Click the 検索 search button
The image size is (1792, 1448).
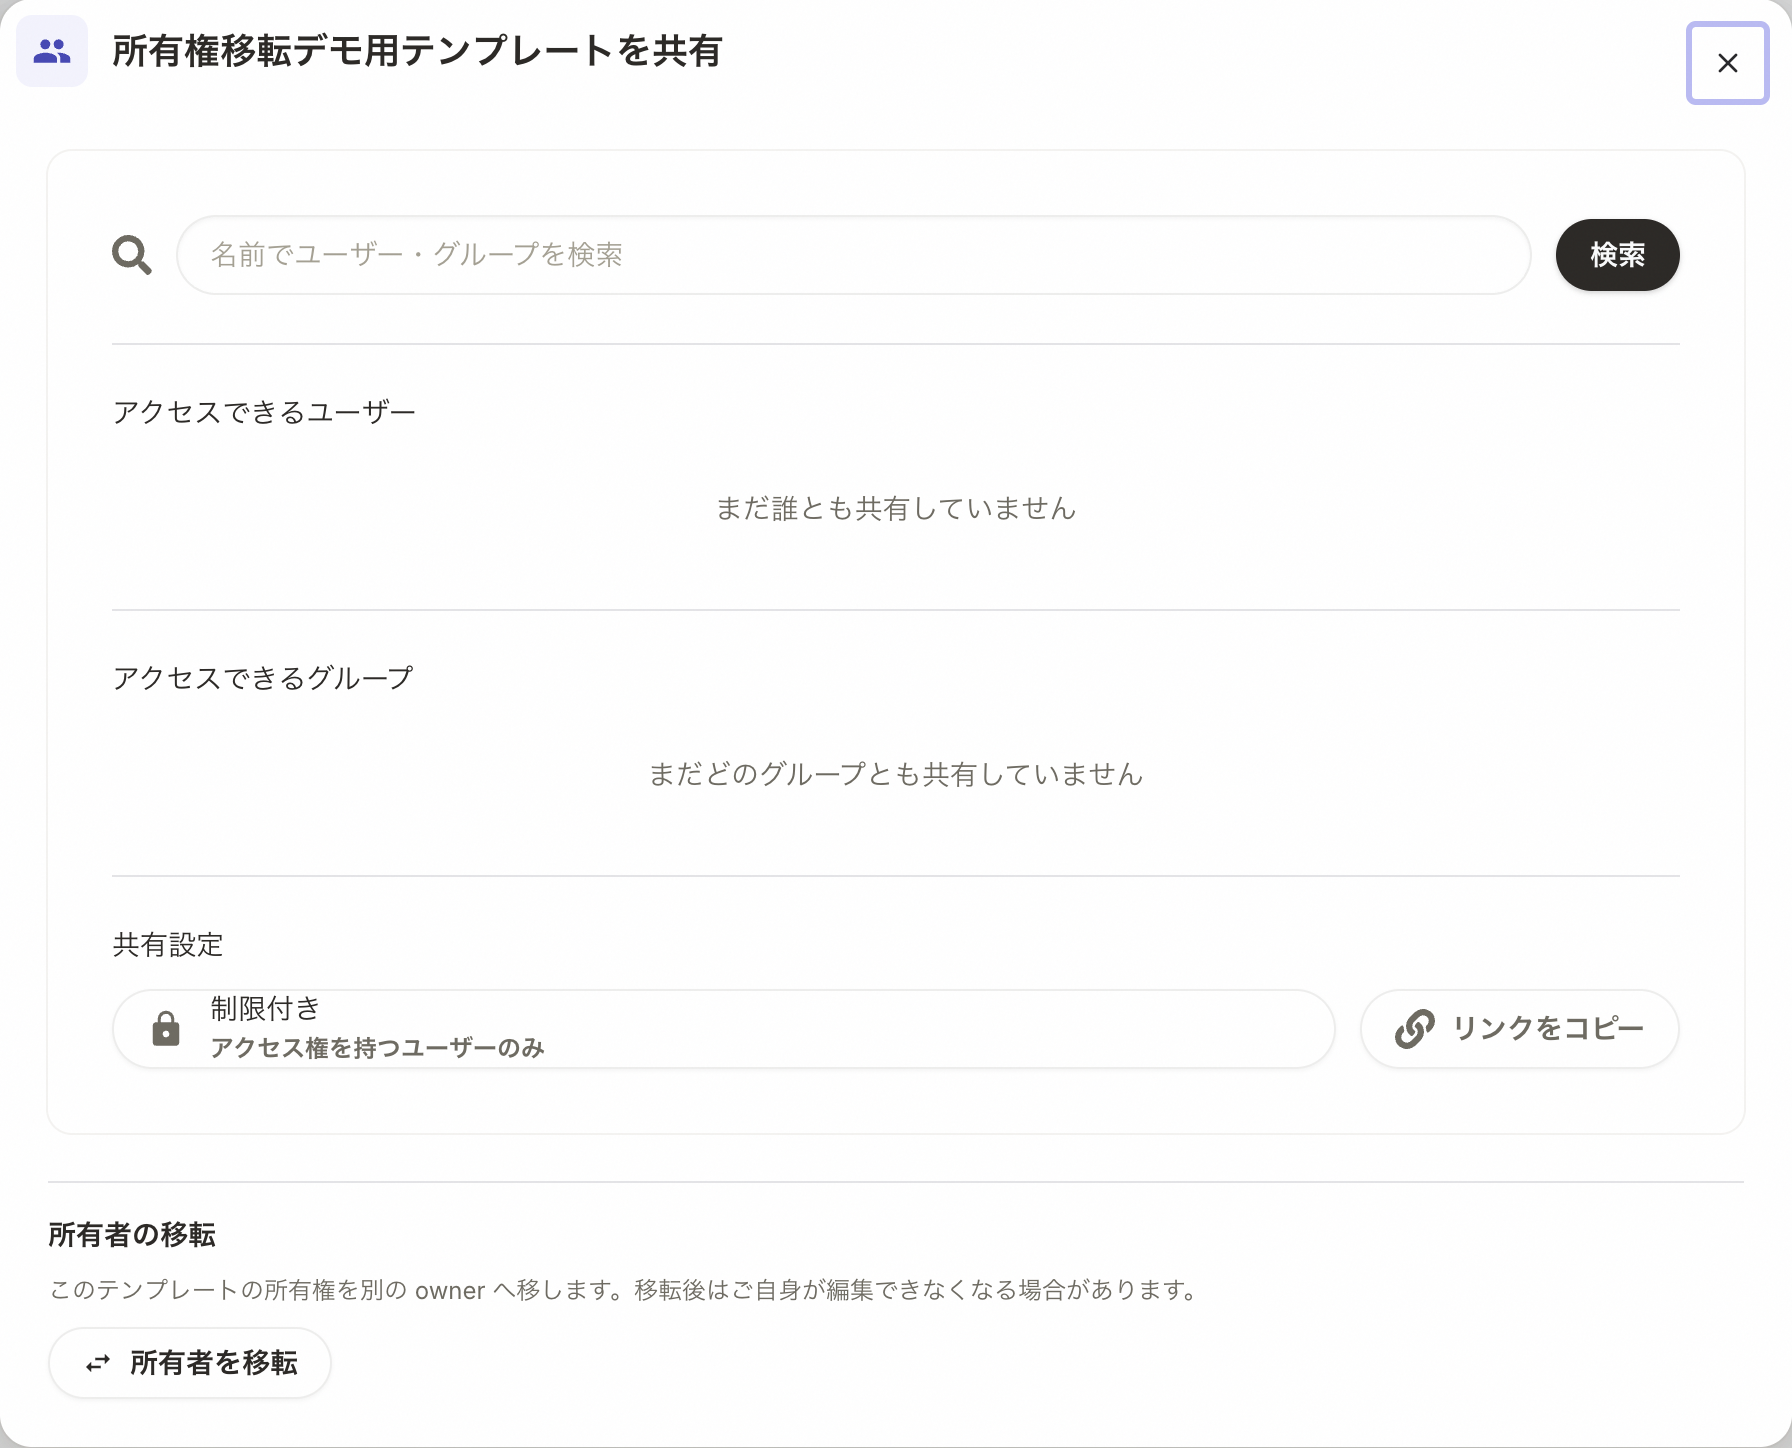(x=1617, y=255)
